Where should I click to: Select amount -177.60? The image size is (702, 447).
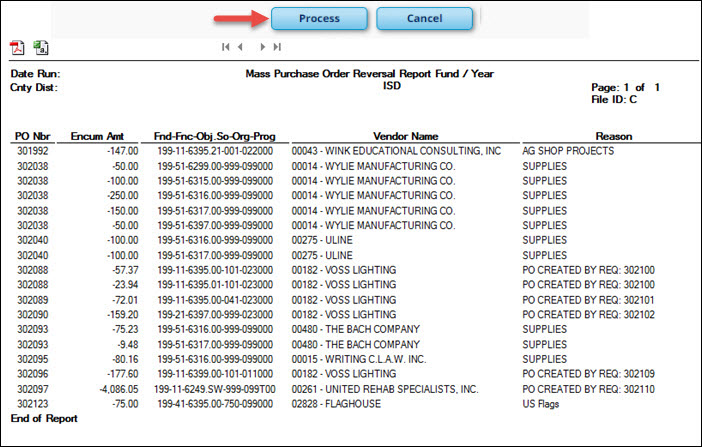click(123, 374)
